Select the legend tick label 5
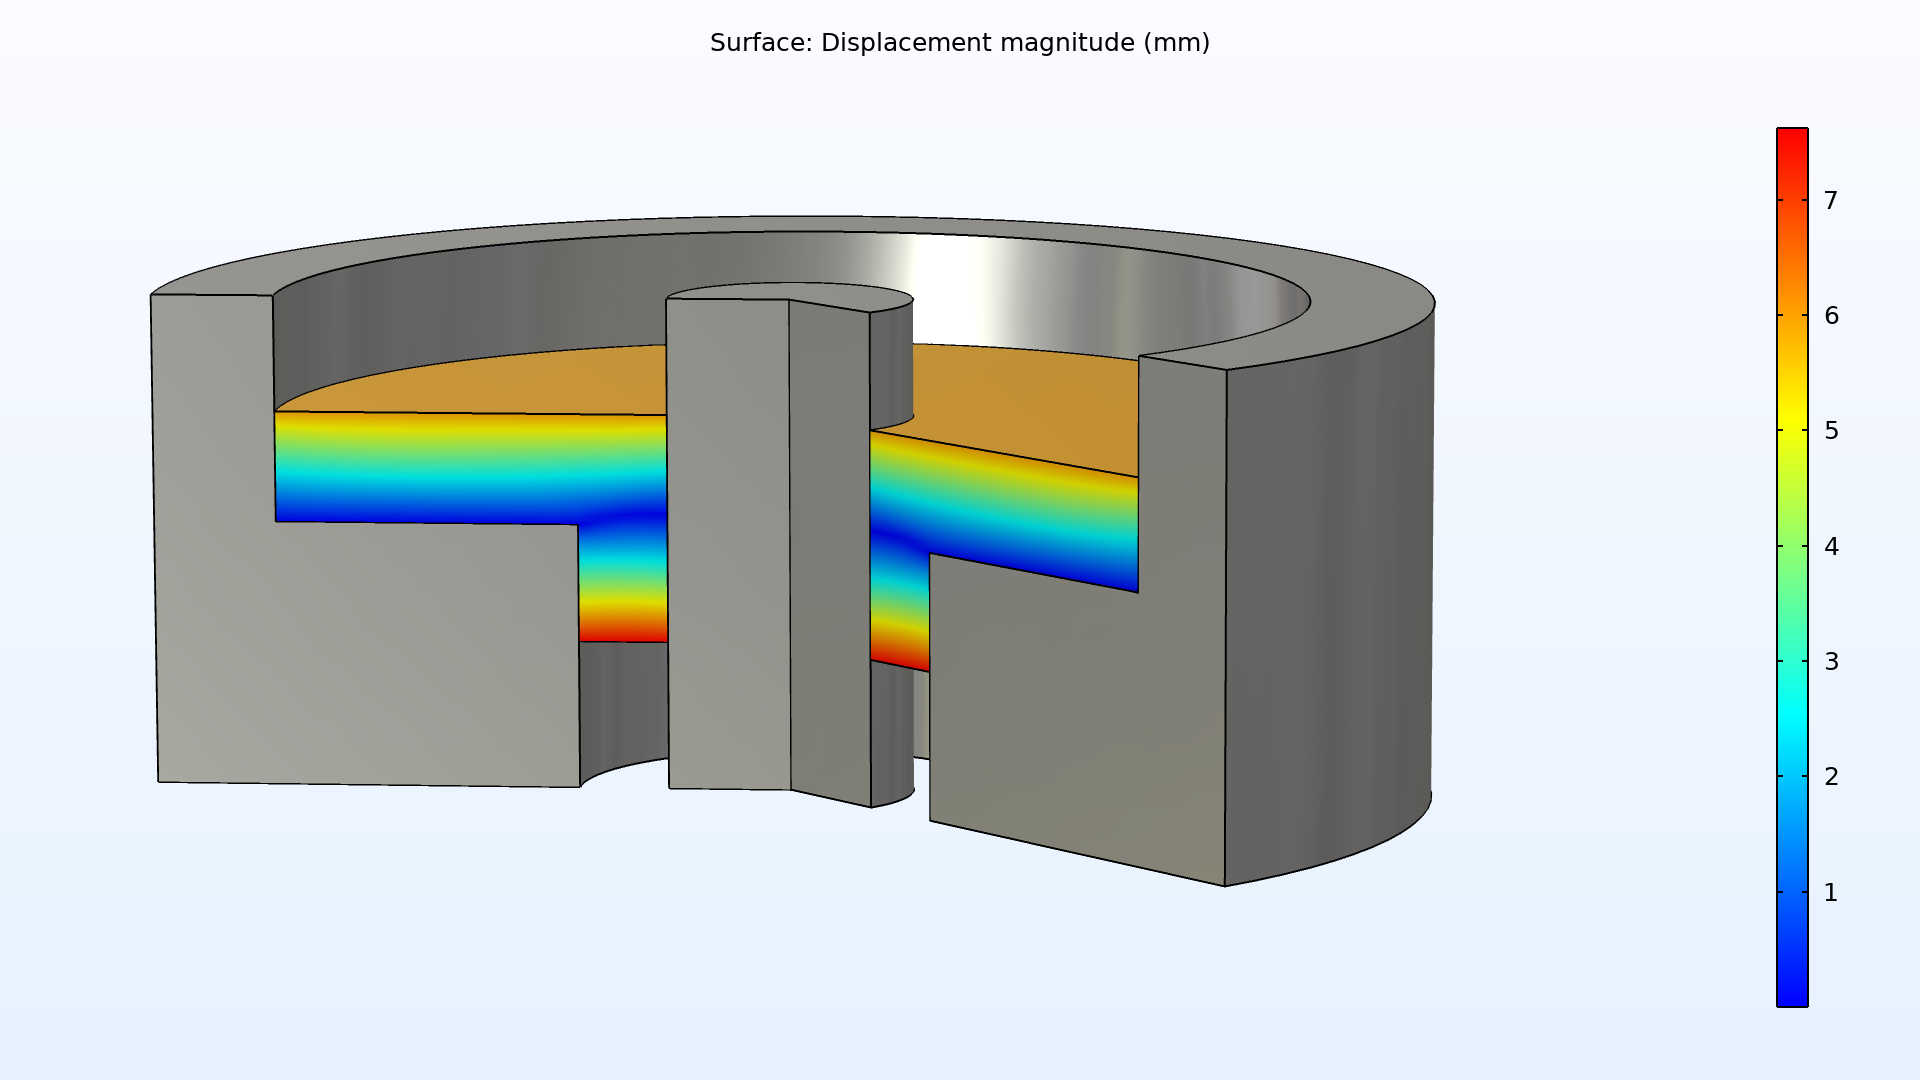This screenshot has width=1920, height=1080. (x=1830, y=431)
